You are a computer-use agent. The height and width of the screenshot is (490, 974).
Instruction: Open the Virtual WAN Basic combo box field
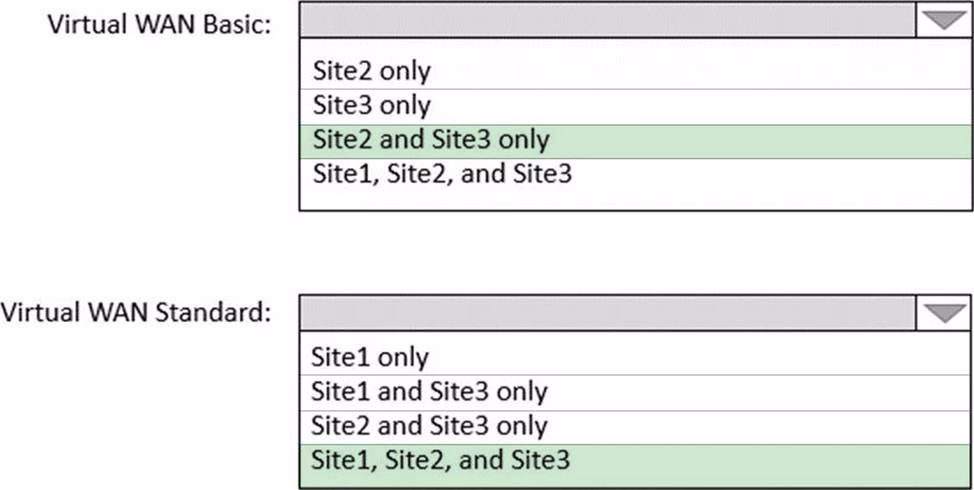[607, 22]
